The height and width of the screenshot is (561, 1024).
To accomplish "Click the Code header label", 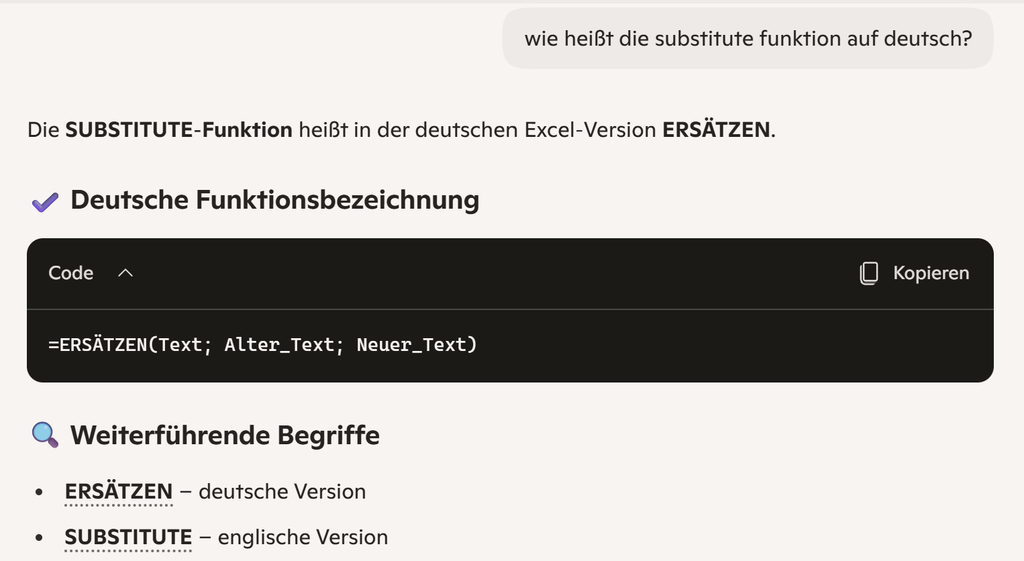I will (x=71, y=273).
